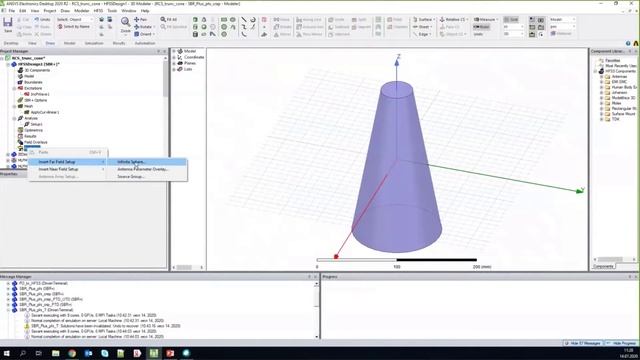The width and height of the screenshot is (640, 360).
Task: Select Results in project tree
Action: [x=30, y=136]
